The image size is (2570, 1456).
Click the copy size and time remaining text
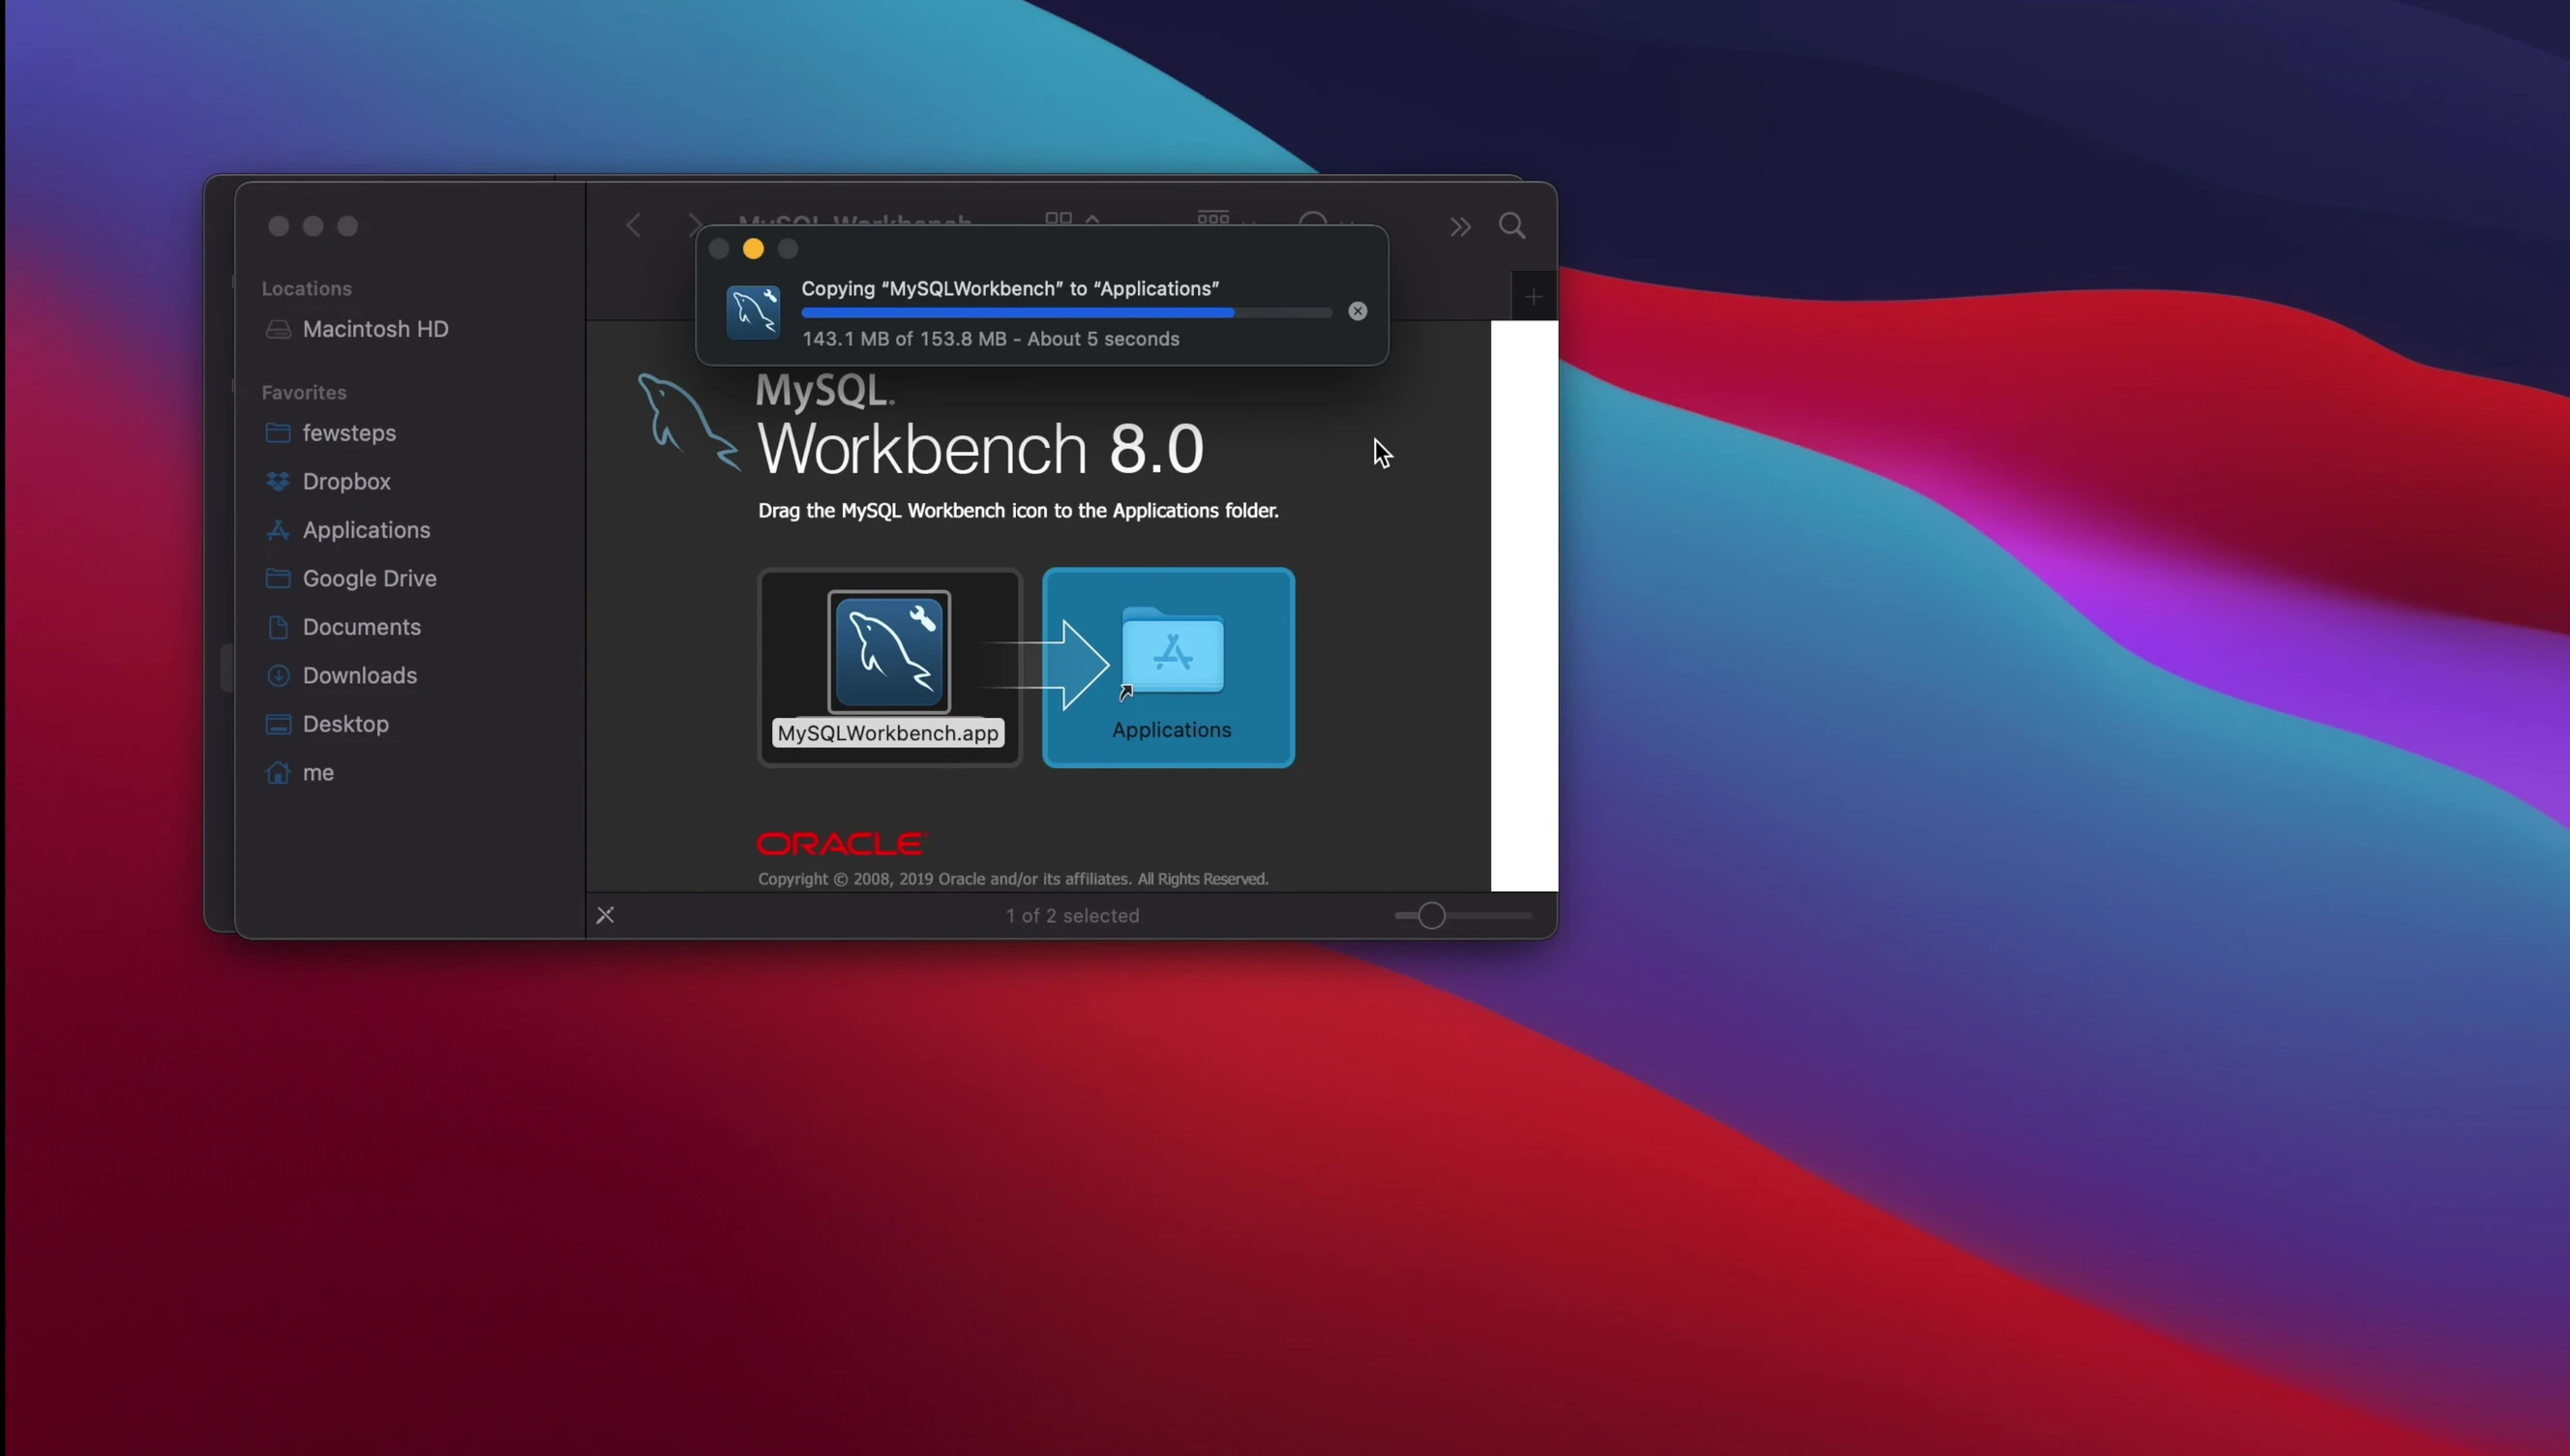[x=990, y=339]
